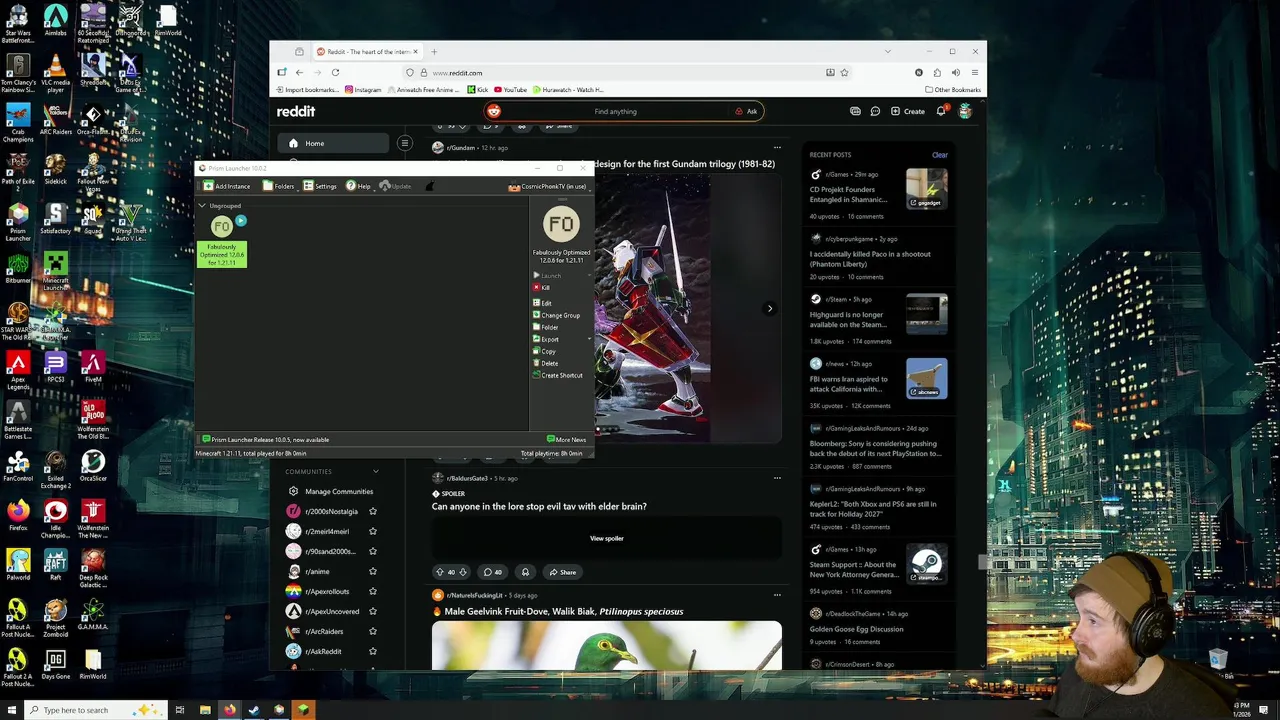
Task: Favorite r/2000sNostalgia with star
Action: pyautogui.click(x=373, y=511)
